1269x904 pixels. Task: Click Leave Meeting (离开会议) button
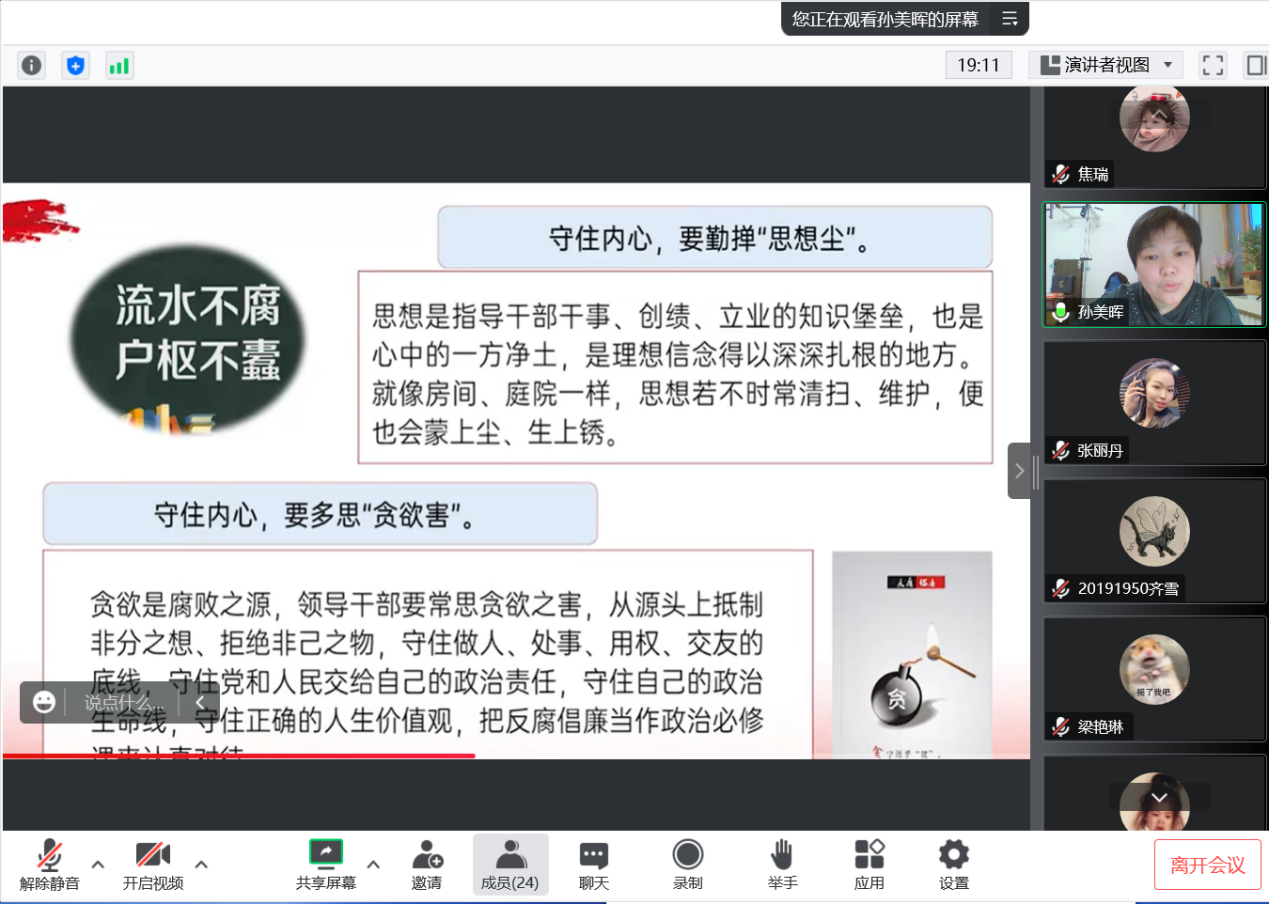coord(1207,865)
